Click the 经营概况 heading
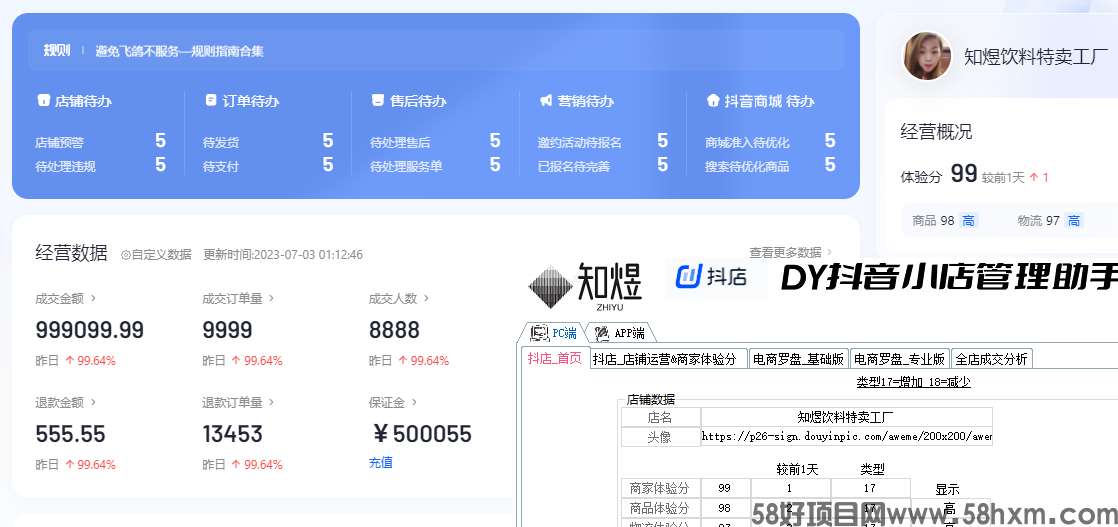Image resolution: width=1118 pixels, height=527 pixels. [936, 132]
